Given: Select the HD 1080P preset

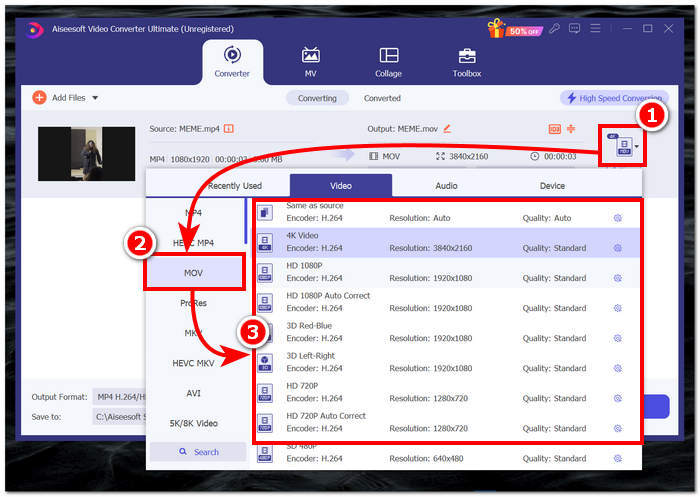Looking at the screenshot, I should 448,272.
